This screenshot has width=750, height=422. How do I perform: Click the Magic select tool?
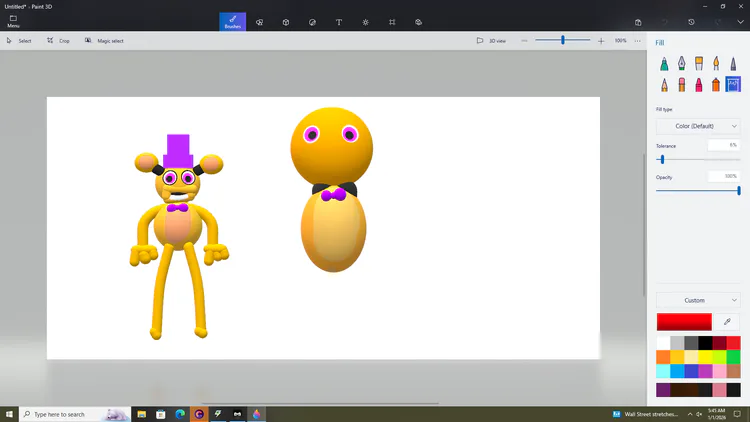click(104, 41)
